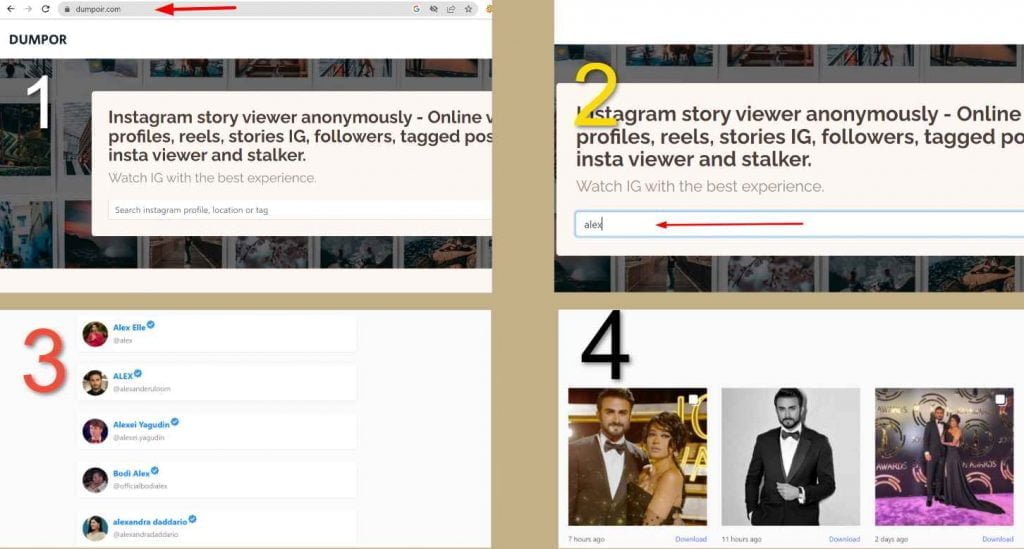
Task: Click alexandra daddario's avatar picture
Action: pos(95,527)
